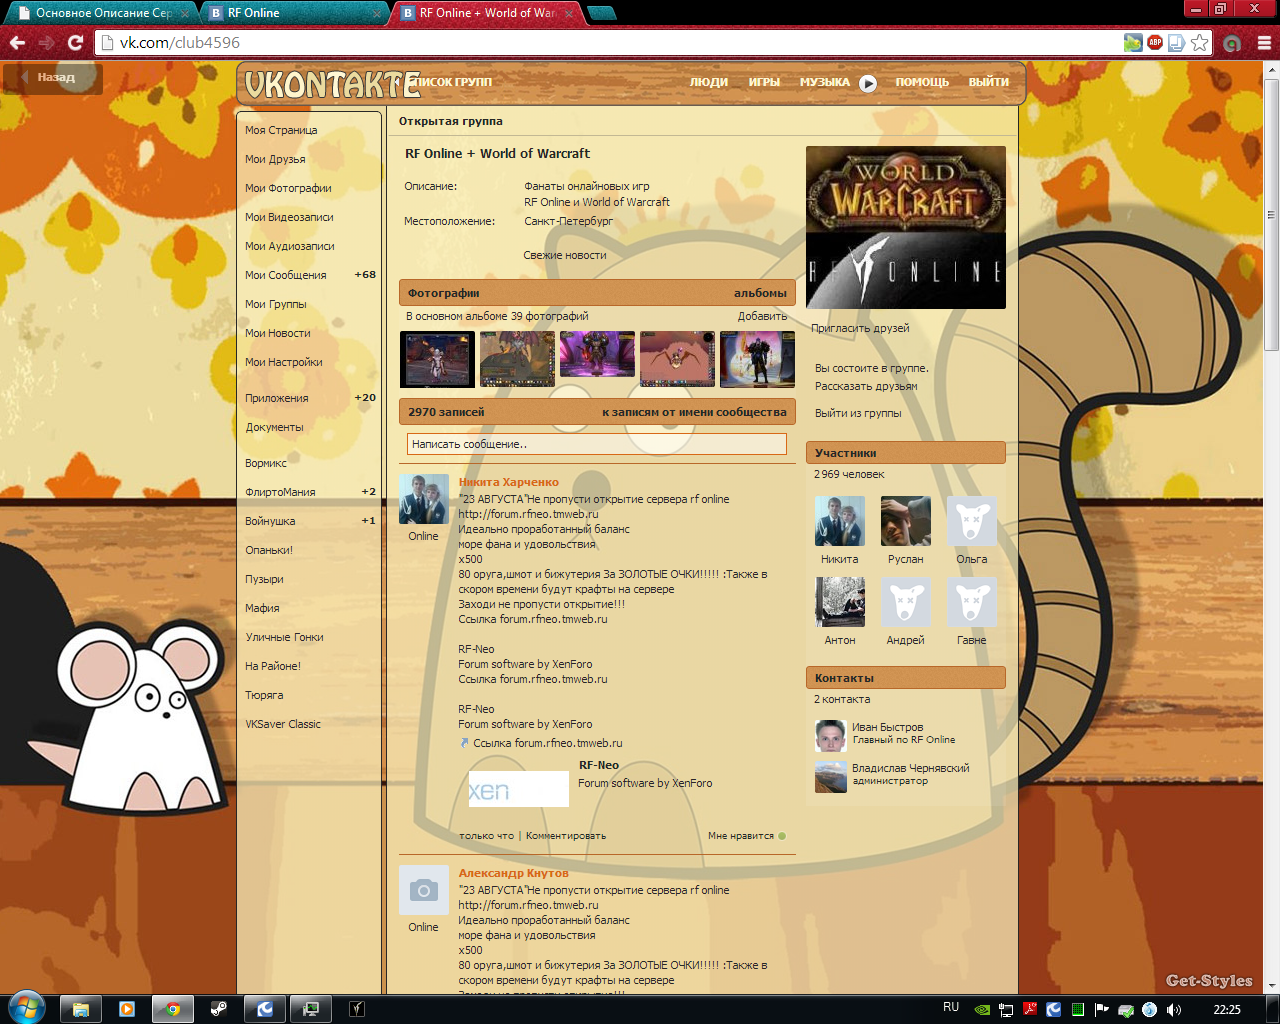
Task: Click Выйти из группы
Action: click(x=858, y=413)
